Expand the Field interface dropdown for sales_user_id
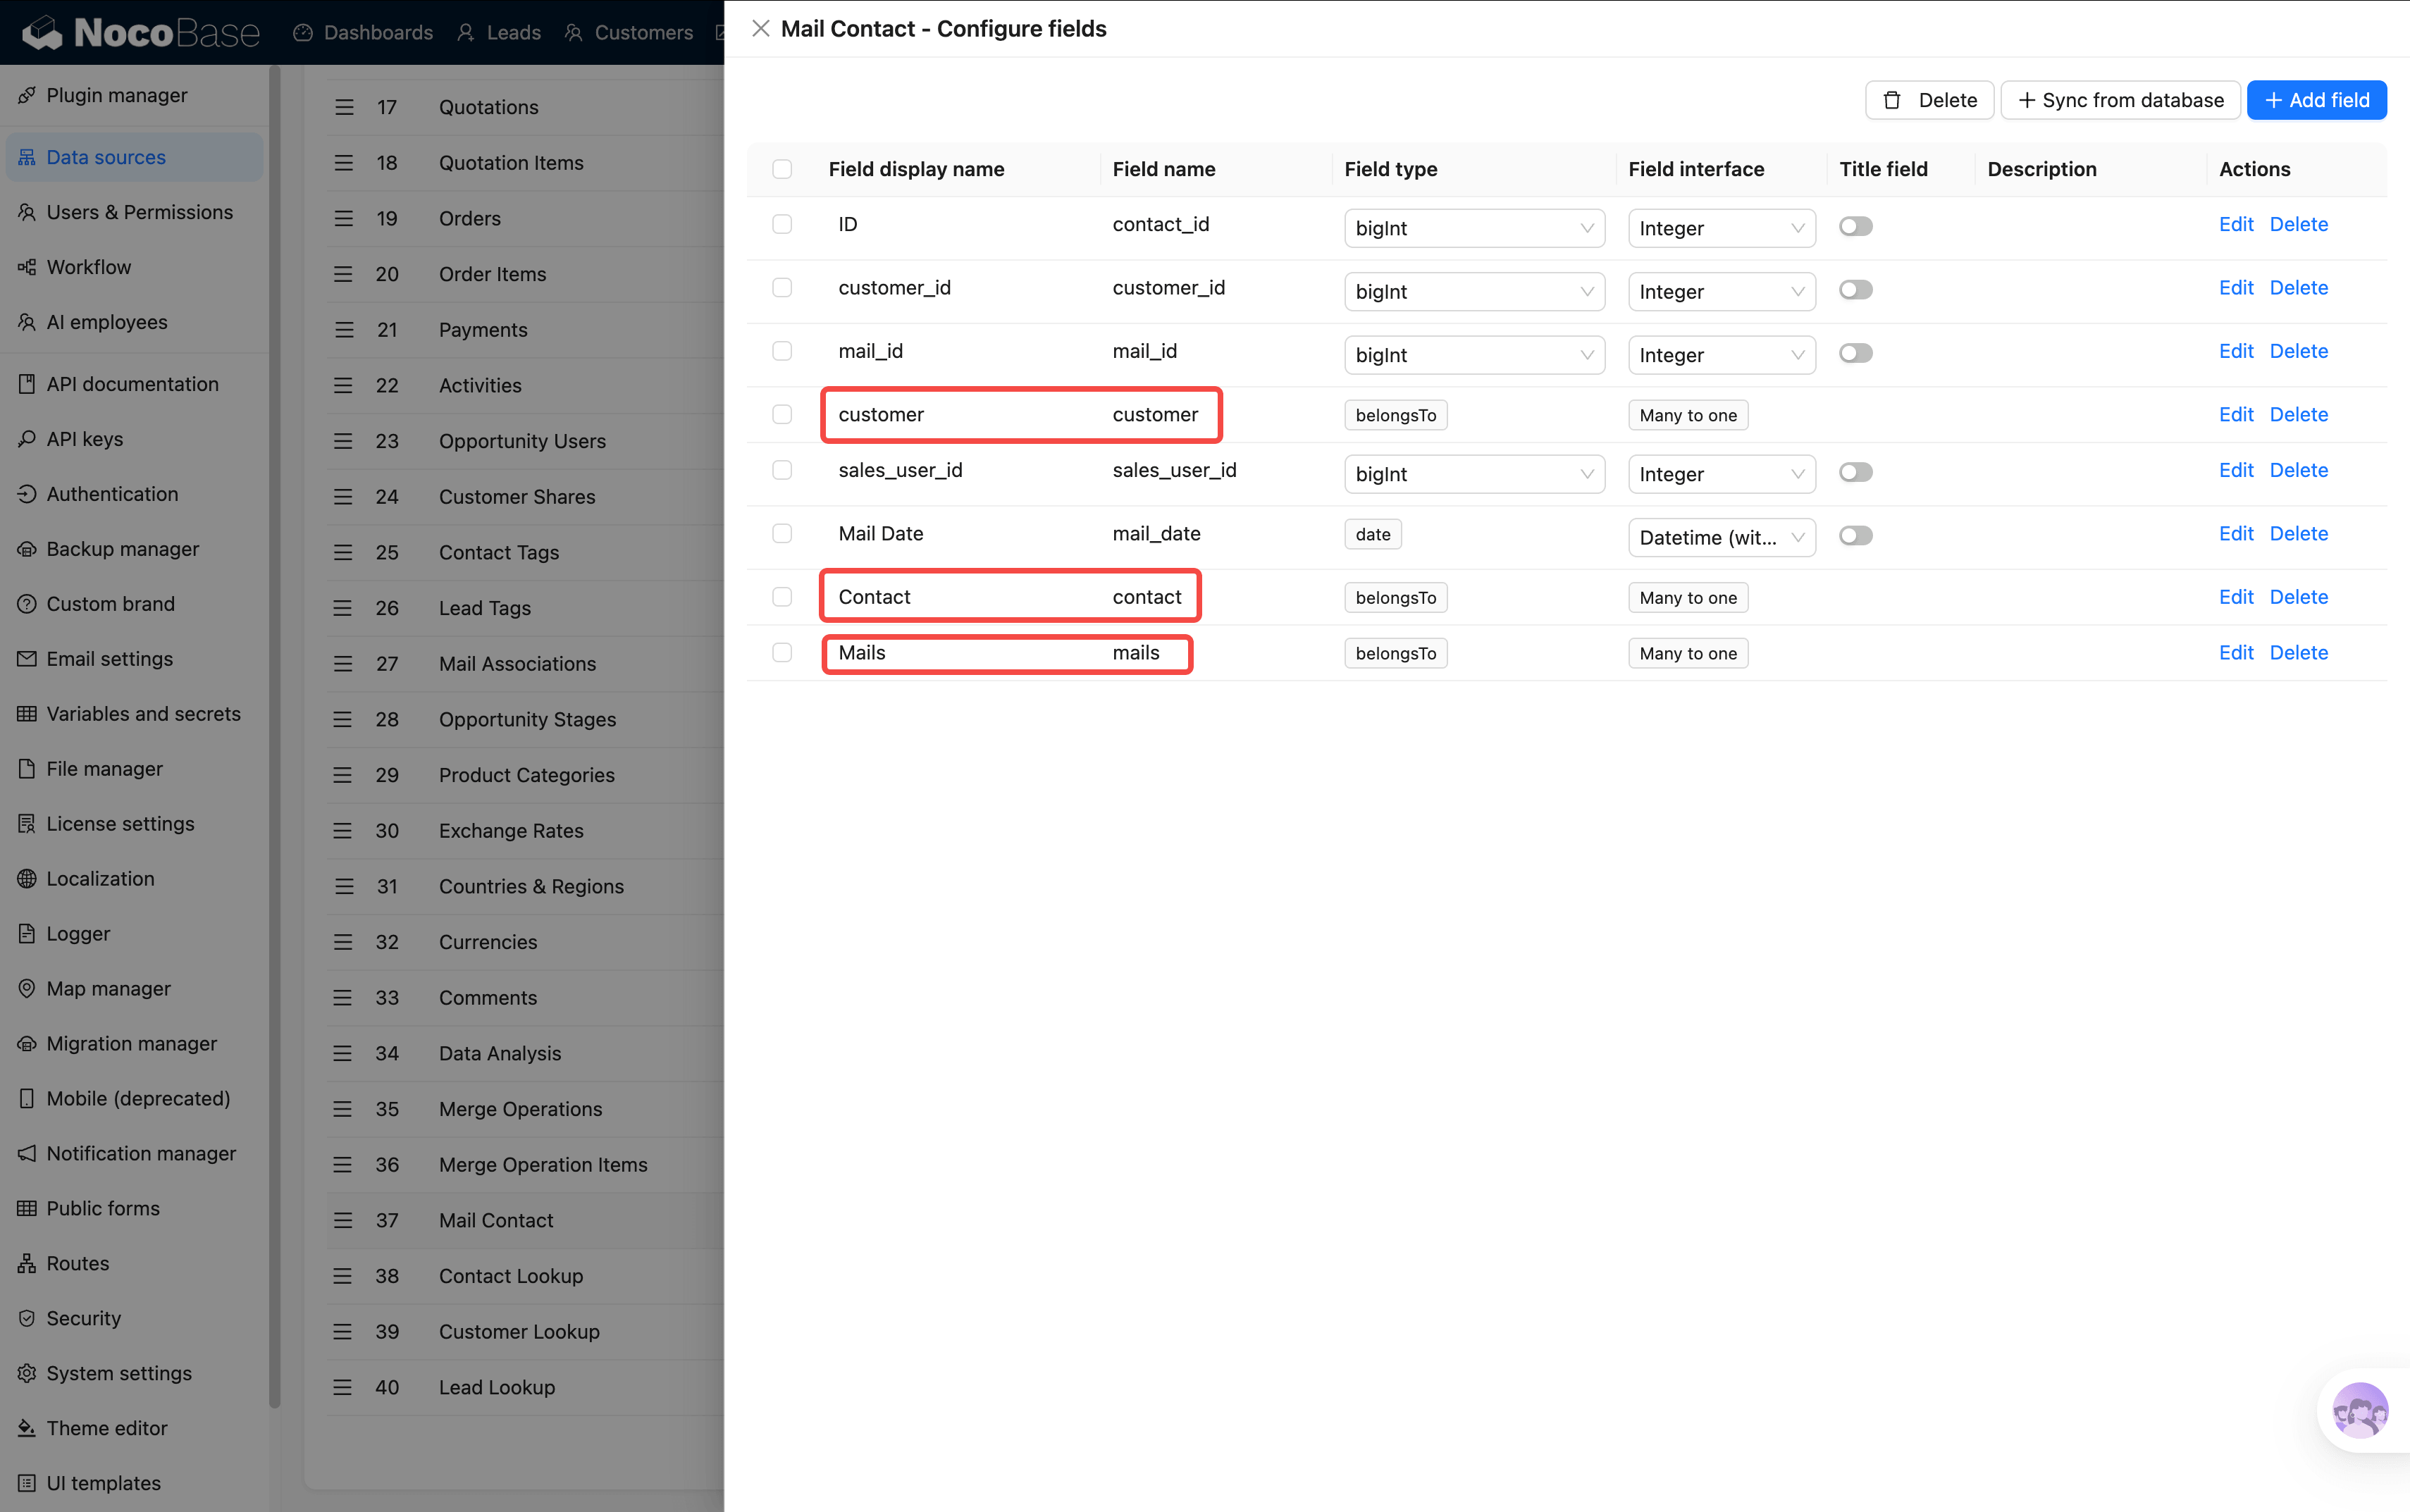 pos(1720,474)
